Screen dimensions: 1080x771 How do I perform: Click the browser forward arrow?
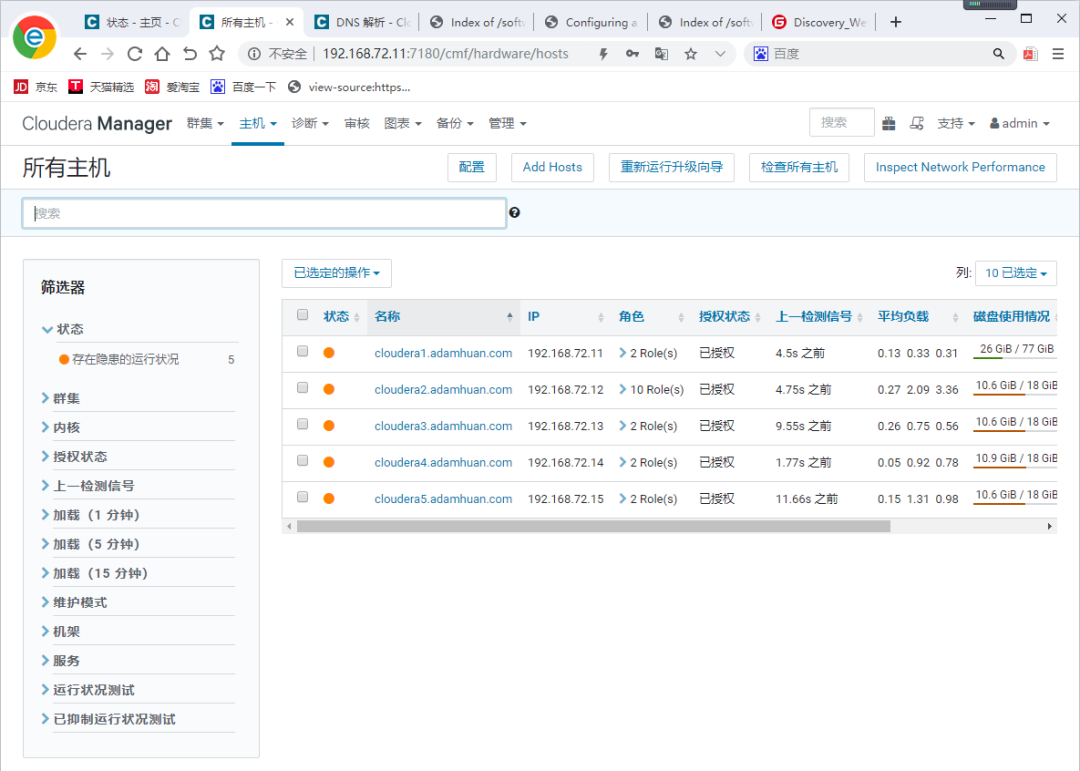[107, 54]
